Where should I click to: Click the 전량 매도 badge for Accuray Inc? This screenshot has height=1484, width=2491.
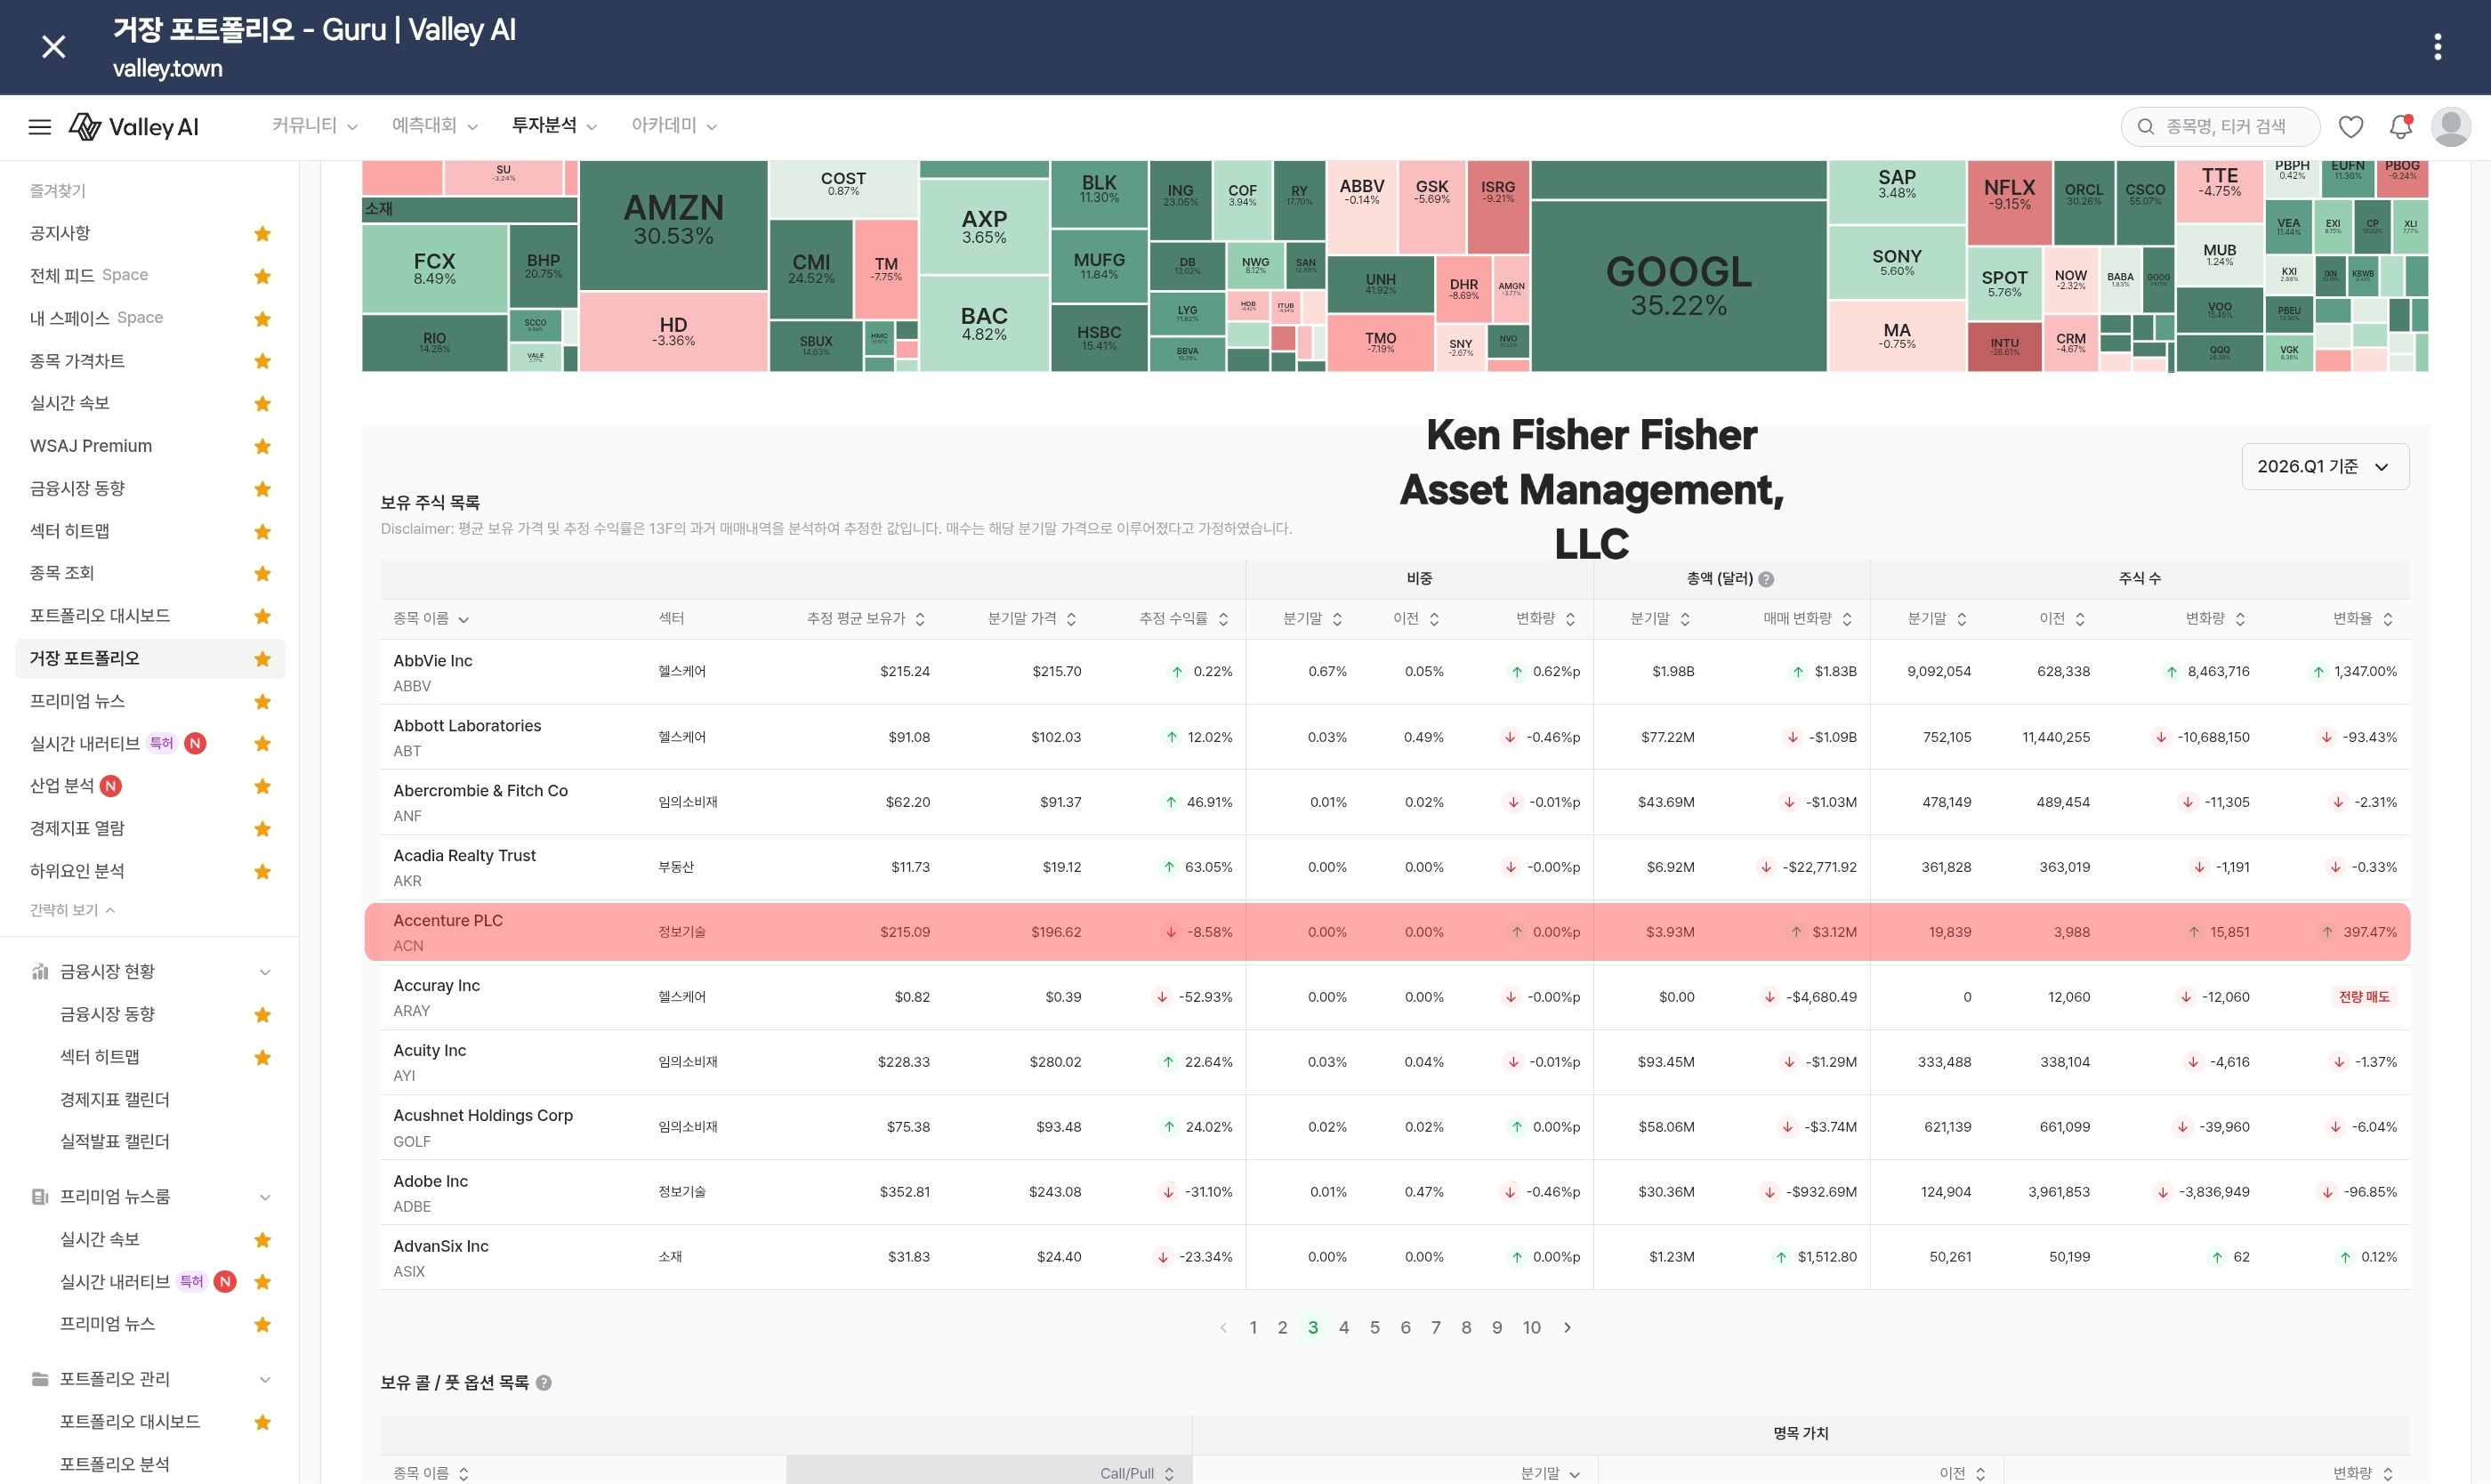[2364, 997]
